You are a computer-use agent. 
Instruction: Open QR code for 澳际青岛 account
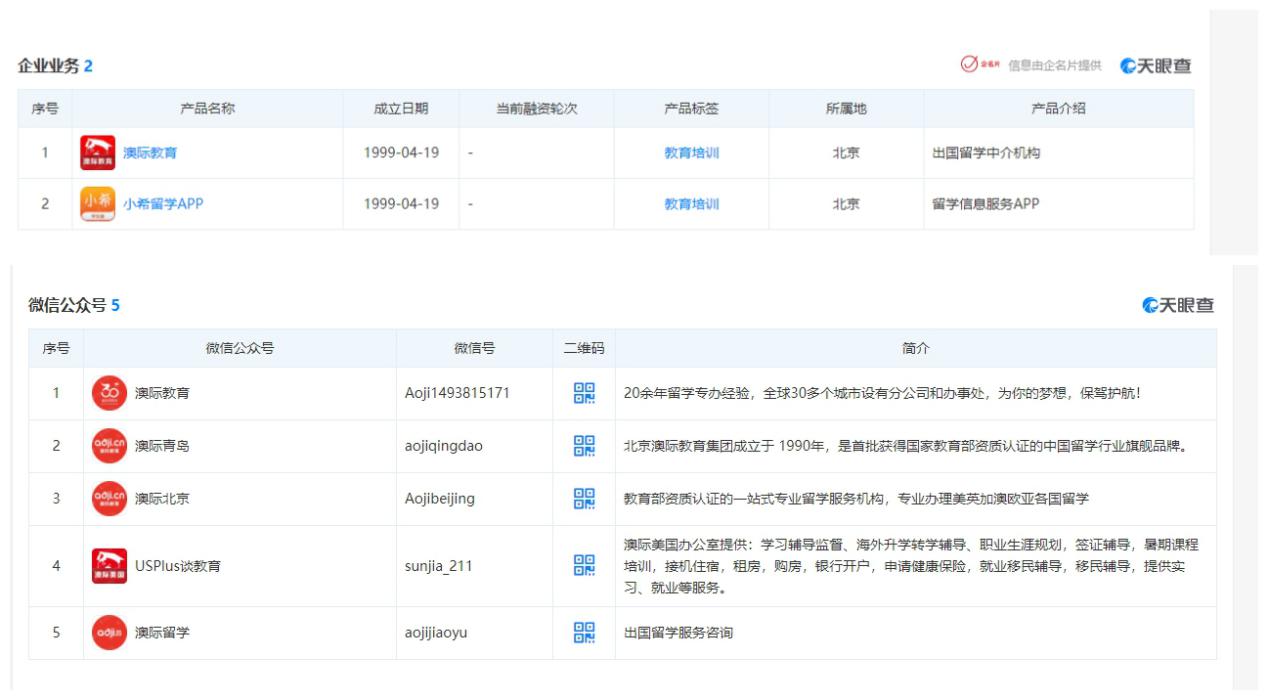point(584,446)
